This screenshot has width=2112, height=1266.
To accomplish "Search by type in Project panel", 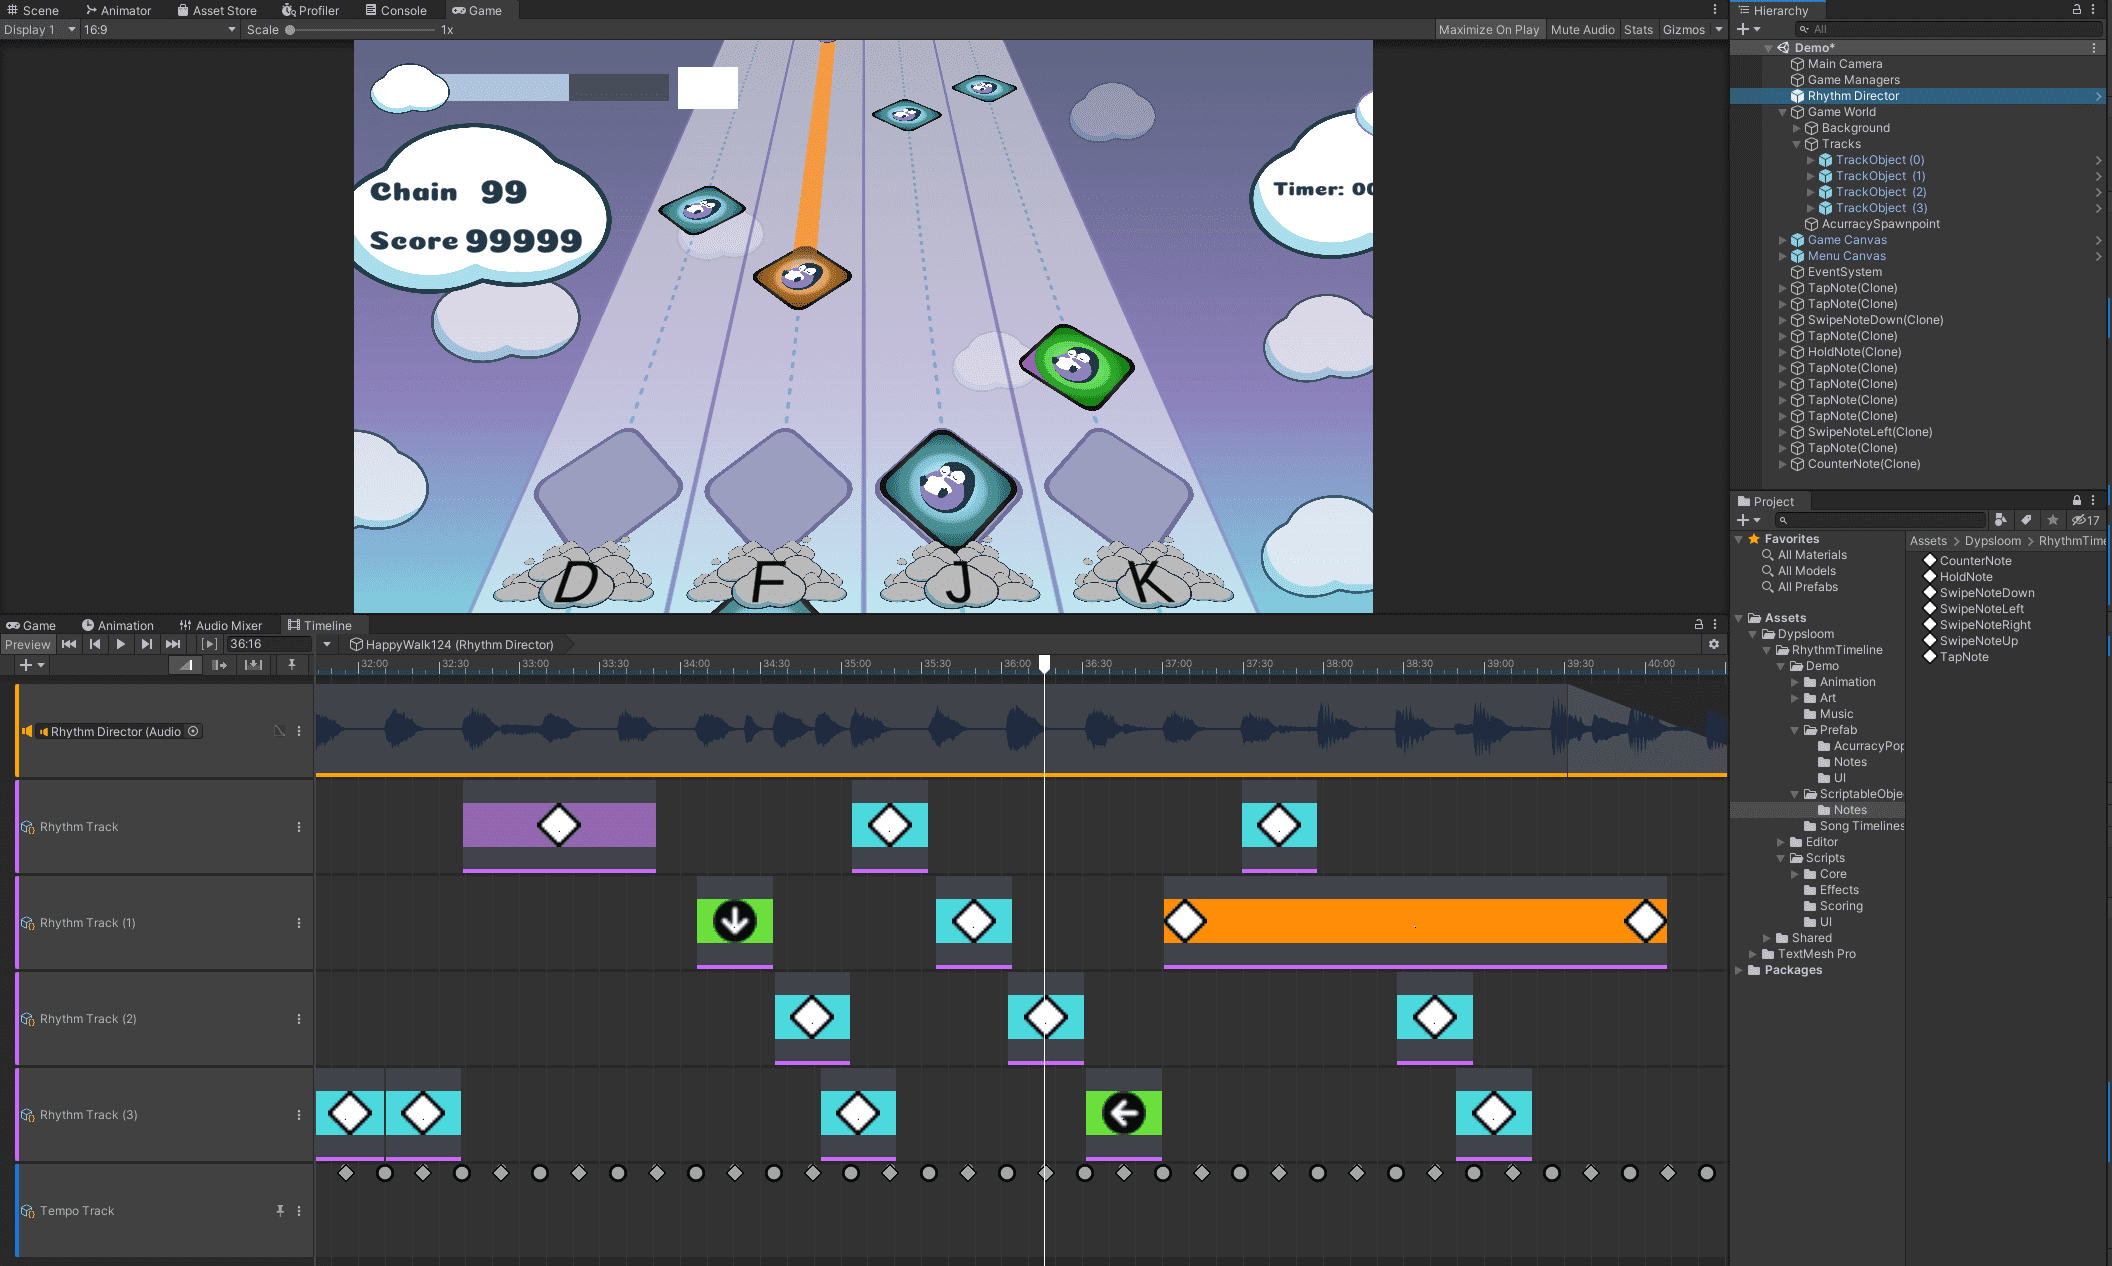I will pyautogui.click(x=2000, y=520).
